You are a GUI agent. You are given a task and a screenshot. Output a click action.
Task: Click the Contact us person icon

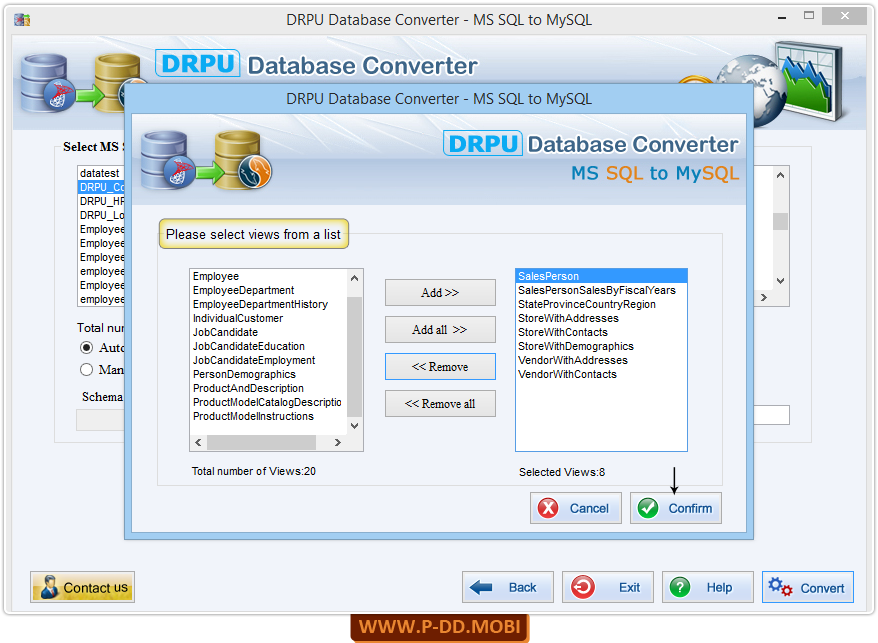(x=49, y=587)
